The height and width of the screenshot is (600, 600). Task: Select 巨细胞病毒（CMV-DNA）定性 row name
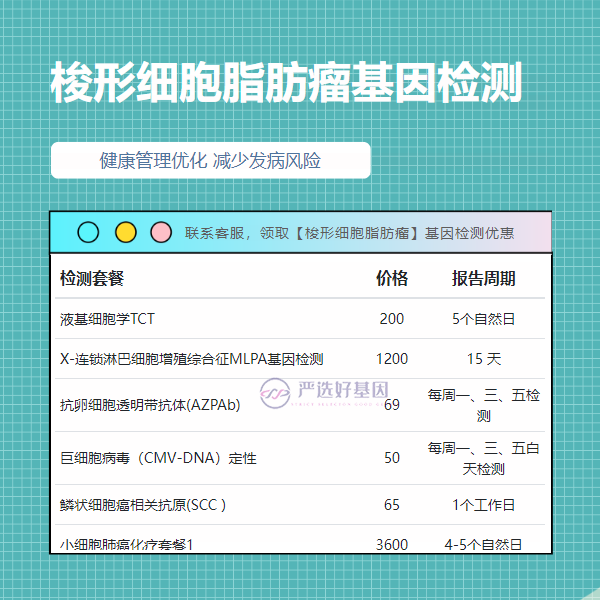pyautogui.click(x=158, y=458)
